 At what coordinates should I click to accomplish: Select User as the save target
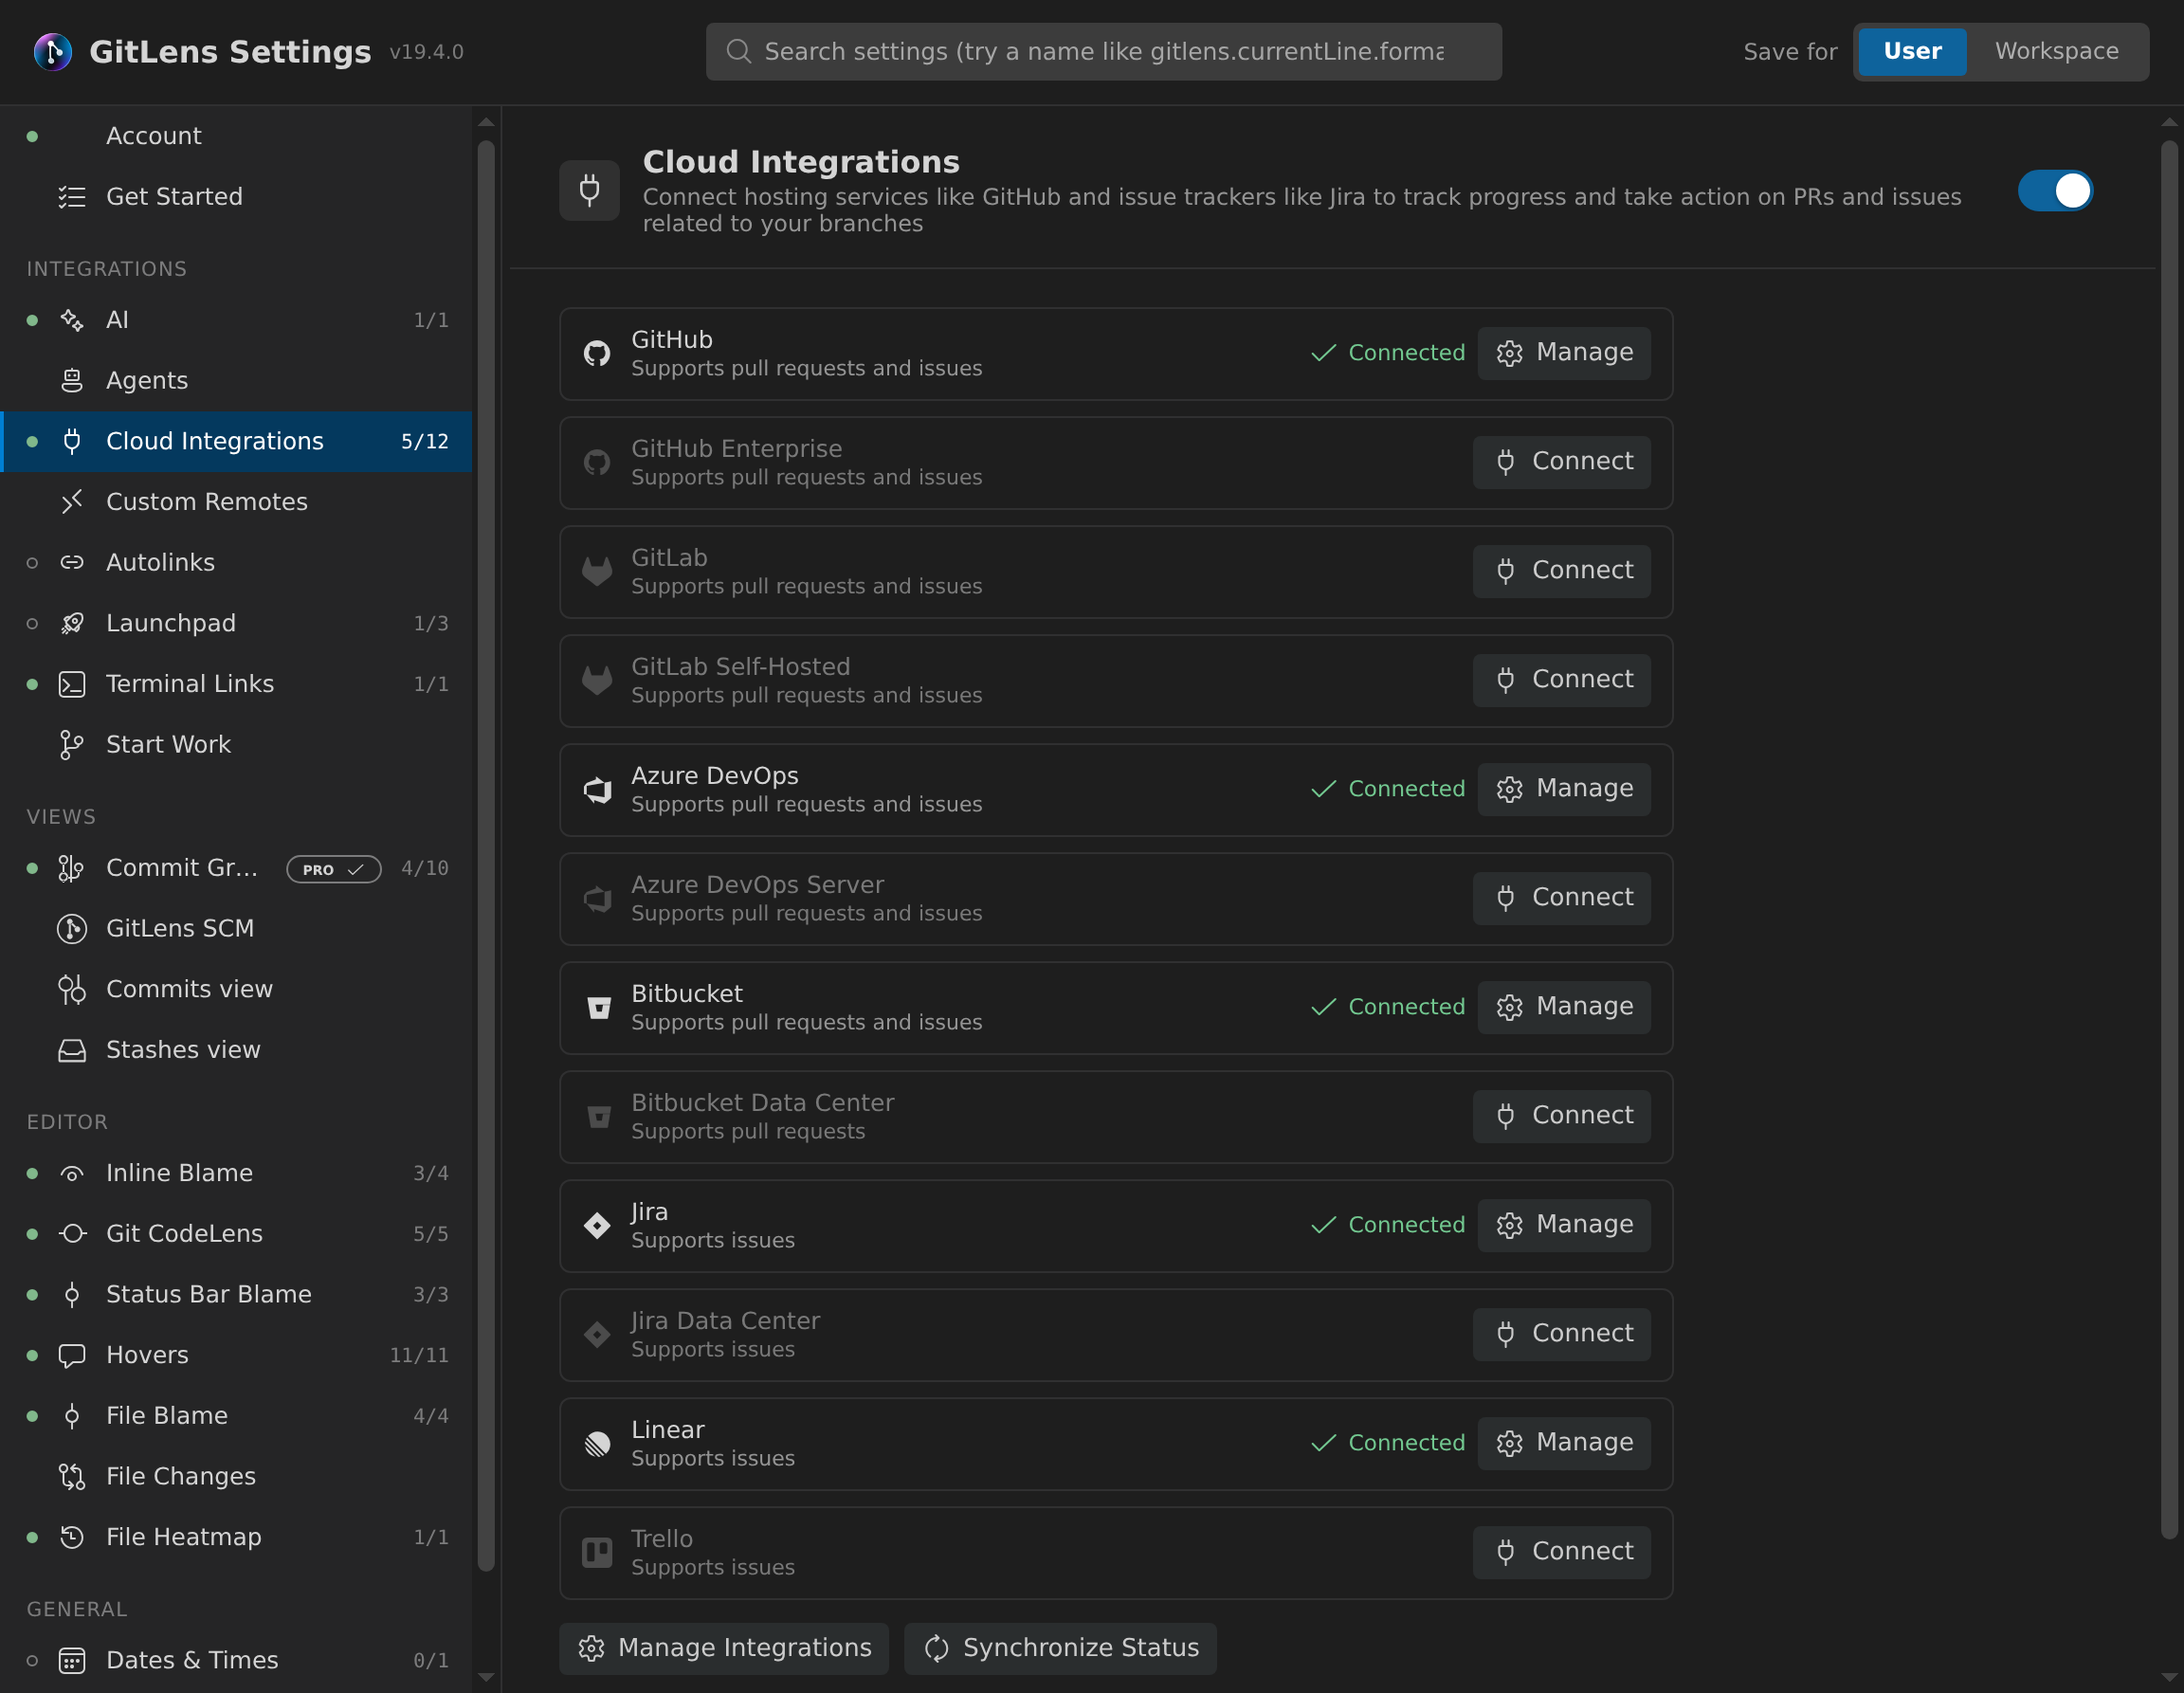point(1912,51)
